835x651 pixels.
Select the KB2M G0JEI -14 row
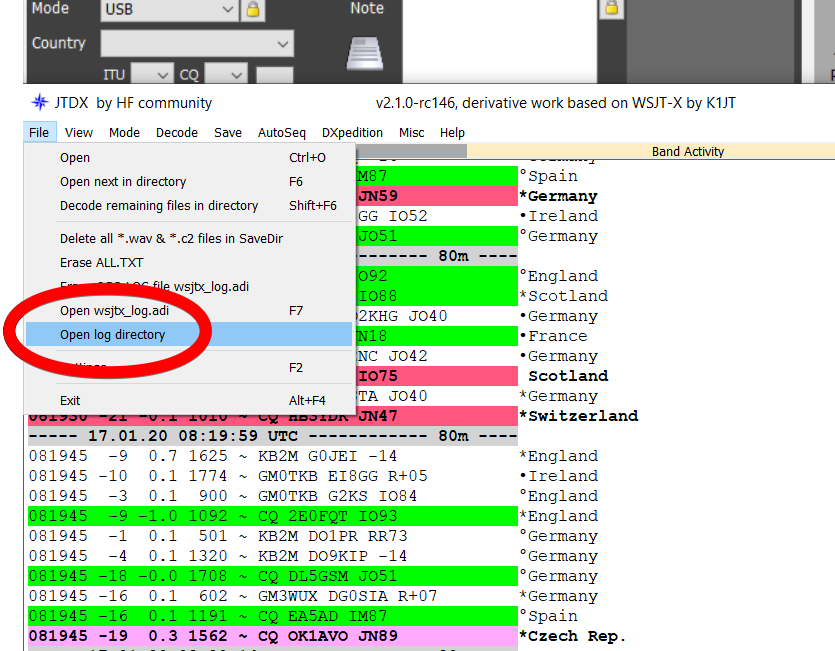point(273,456)
